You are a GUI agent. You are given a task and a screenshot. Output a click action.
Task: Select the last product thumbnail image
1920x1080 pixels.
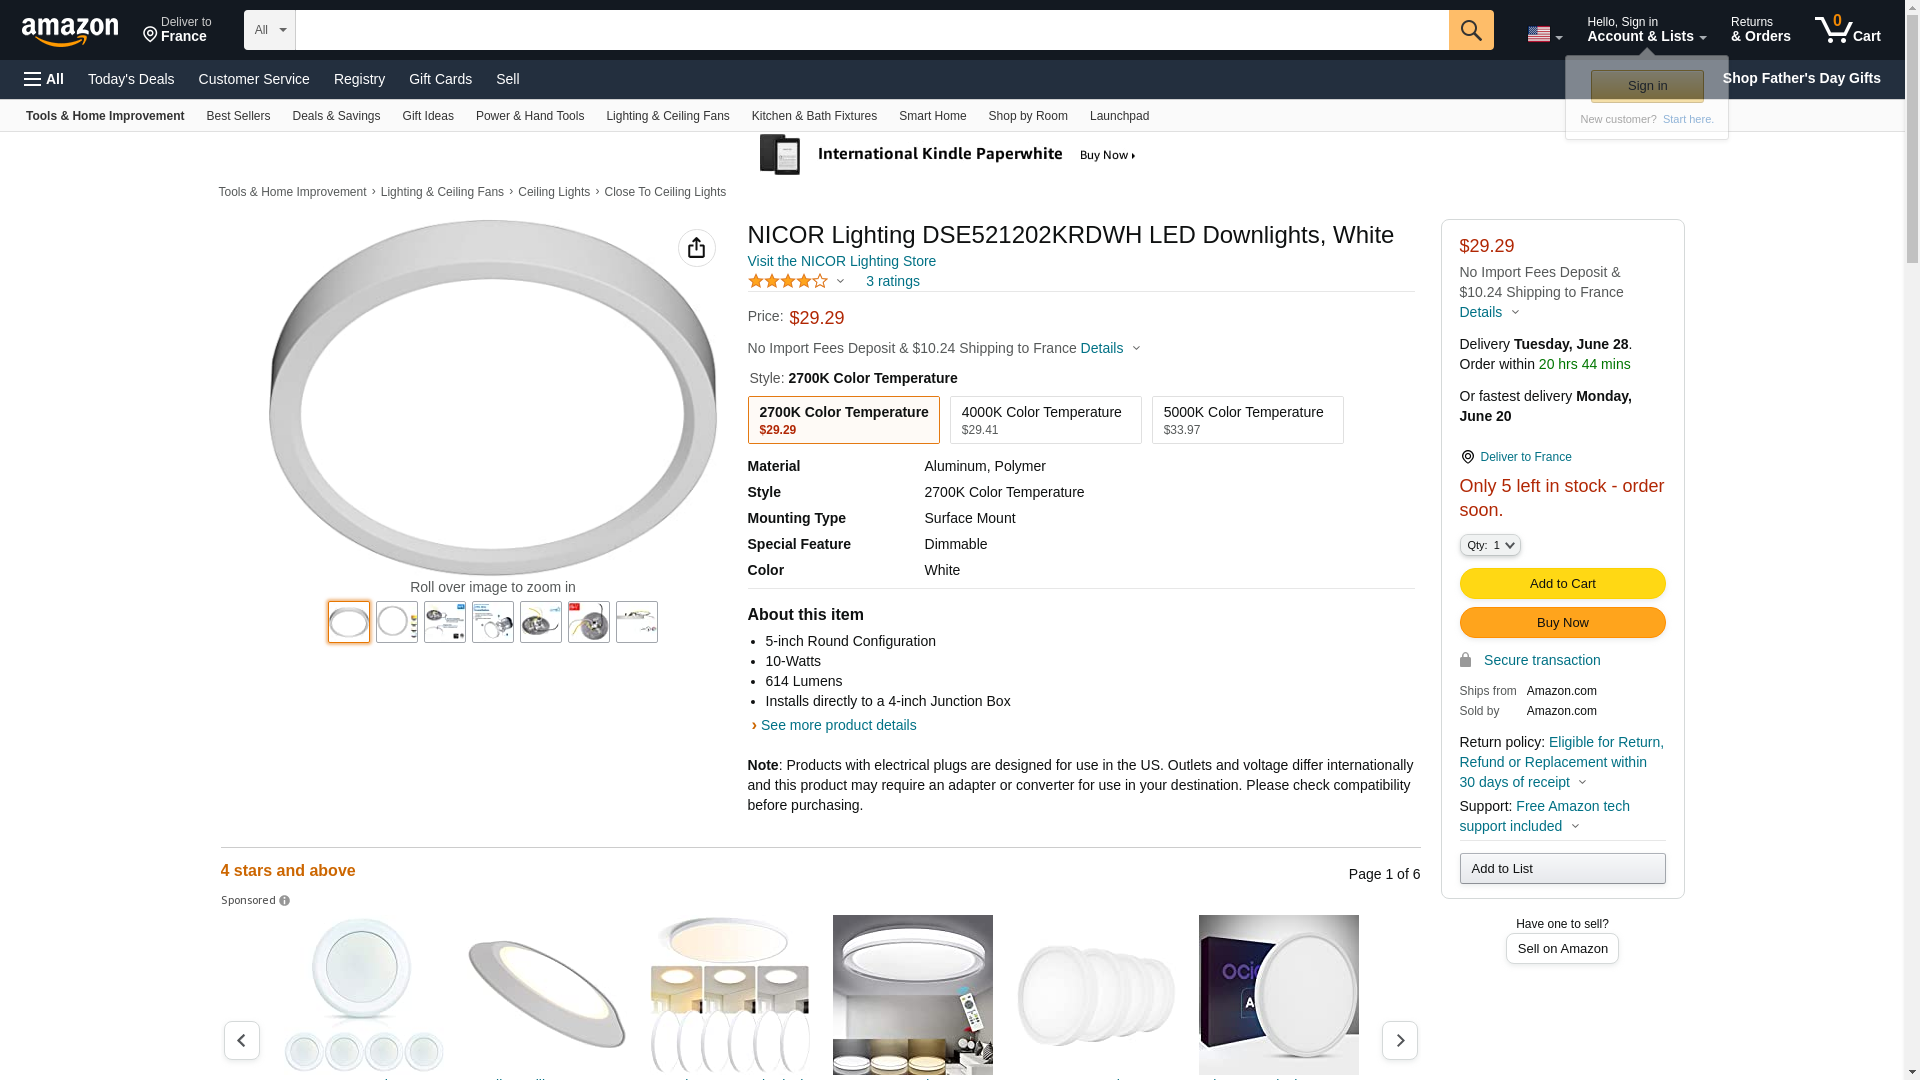[x=636, y=622]
